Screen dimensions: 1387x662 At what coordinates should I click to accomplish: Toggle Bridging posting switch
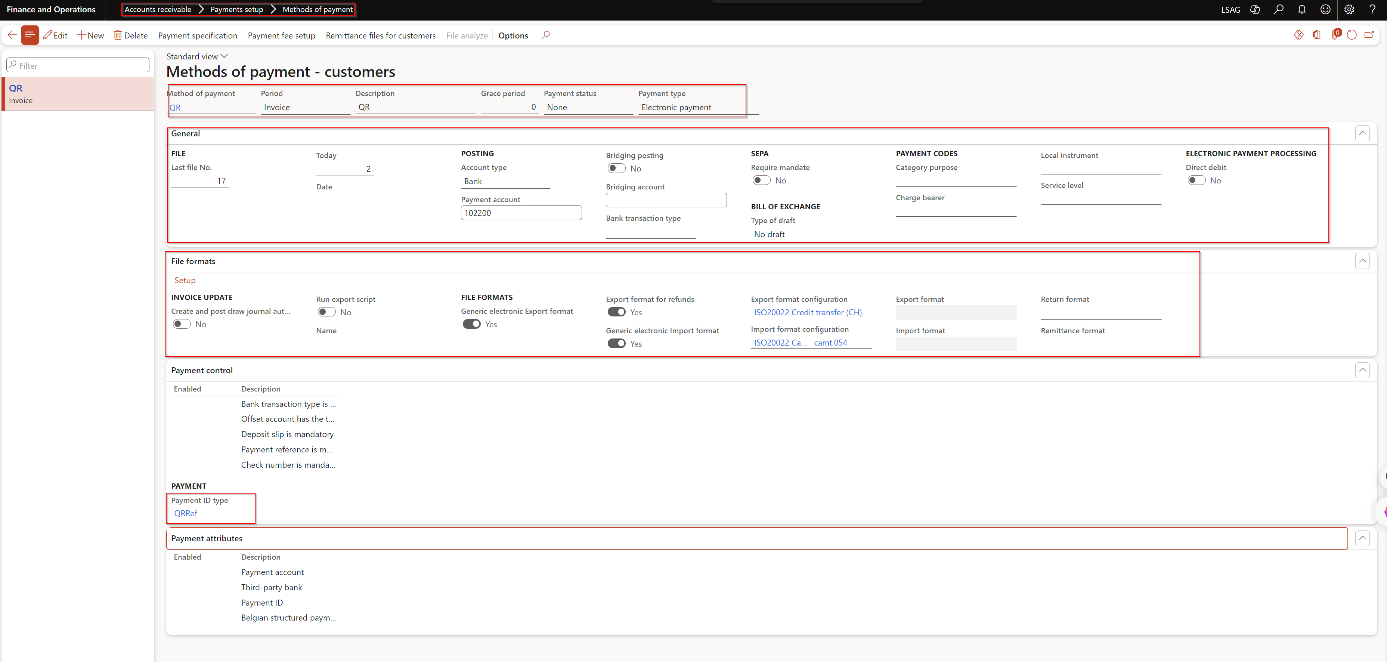[616, 169]
